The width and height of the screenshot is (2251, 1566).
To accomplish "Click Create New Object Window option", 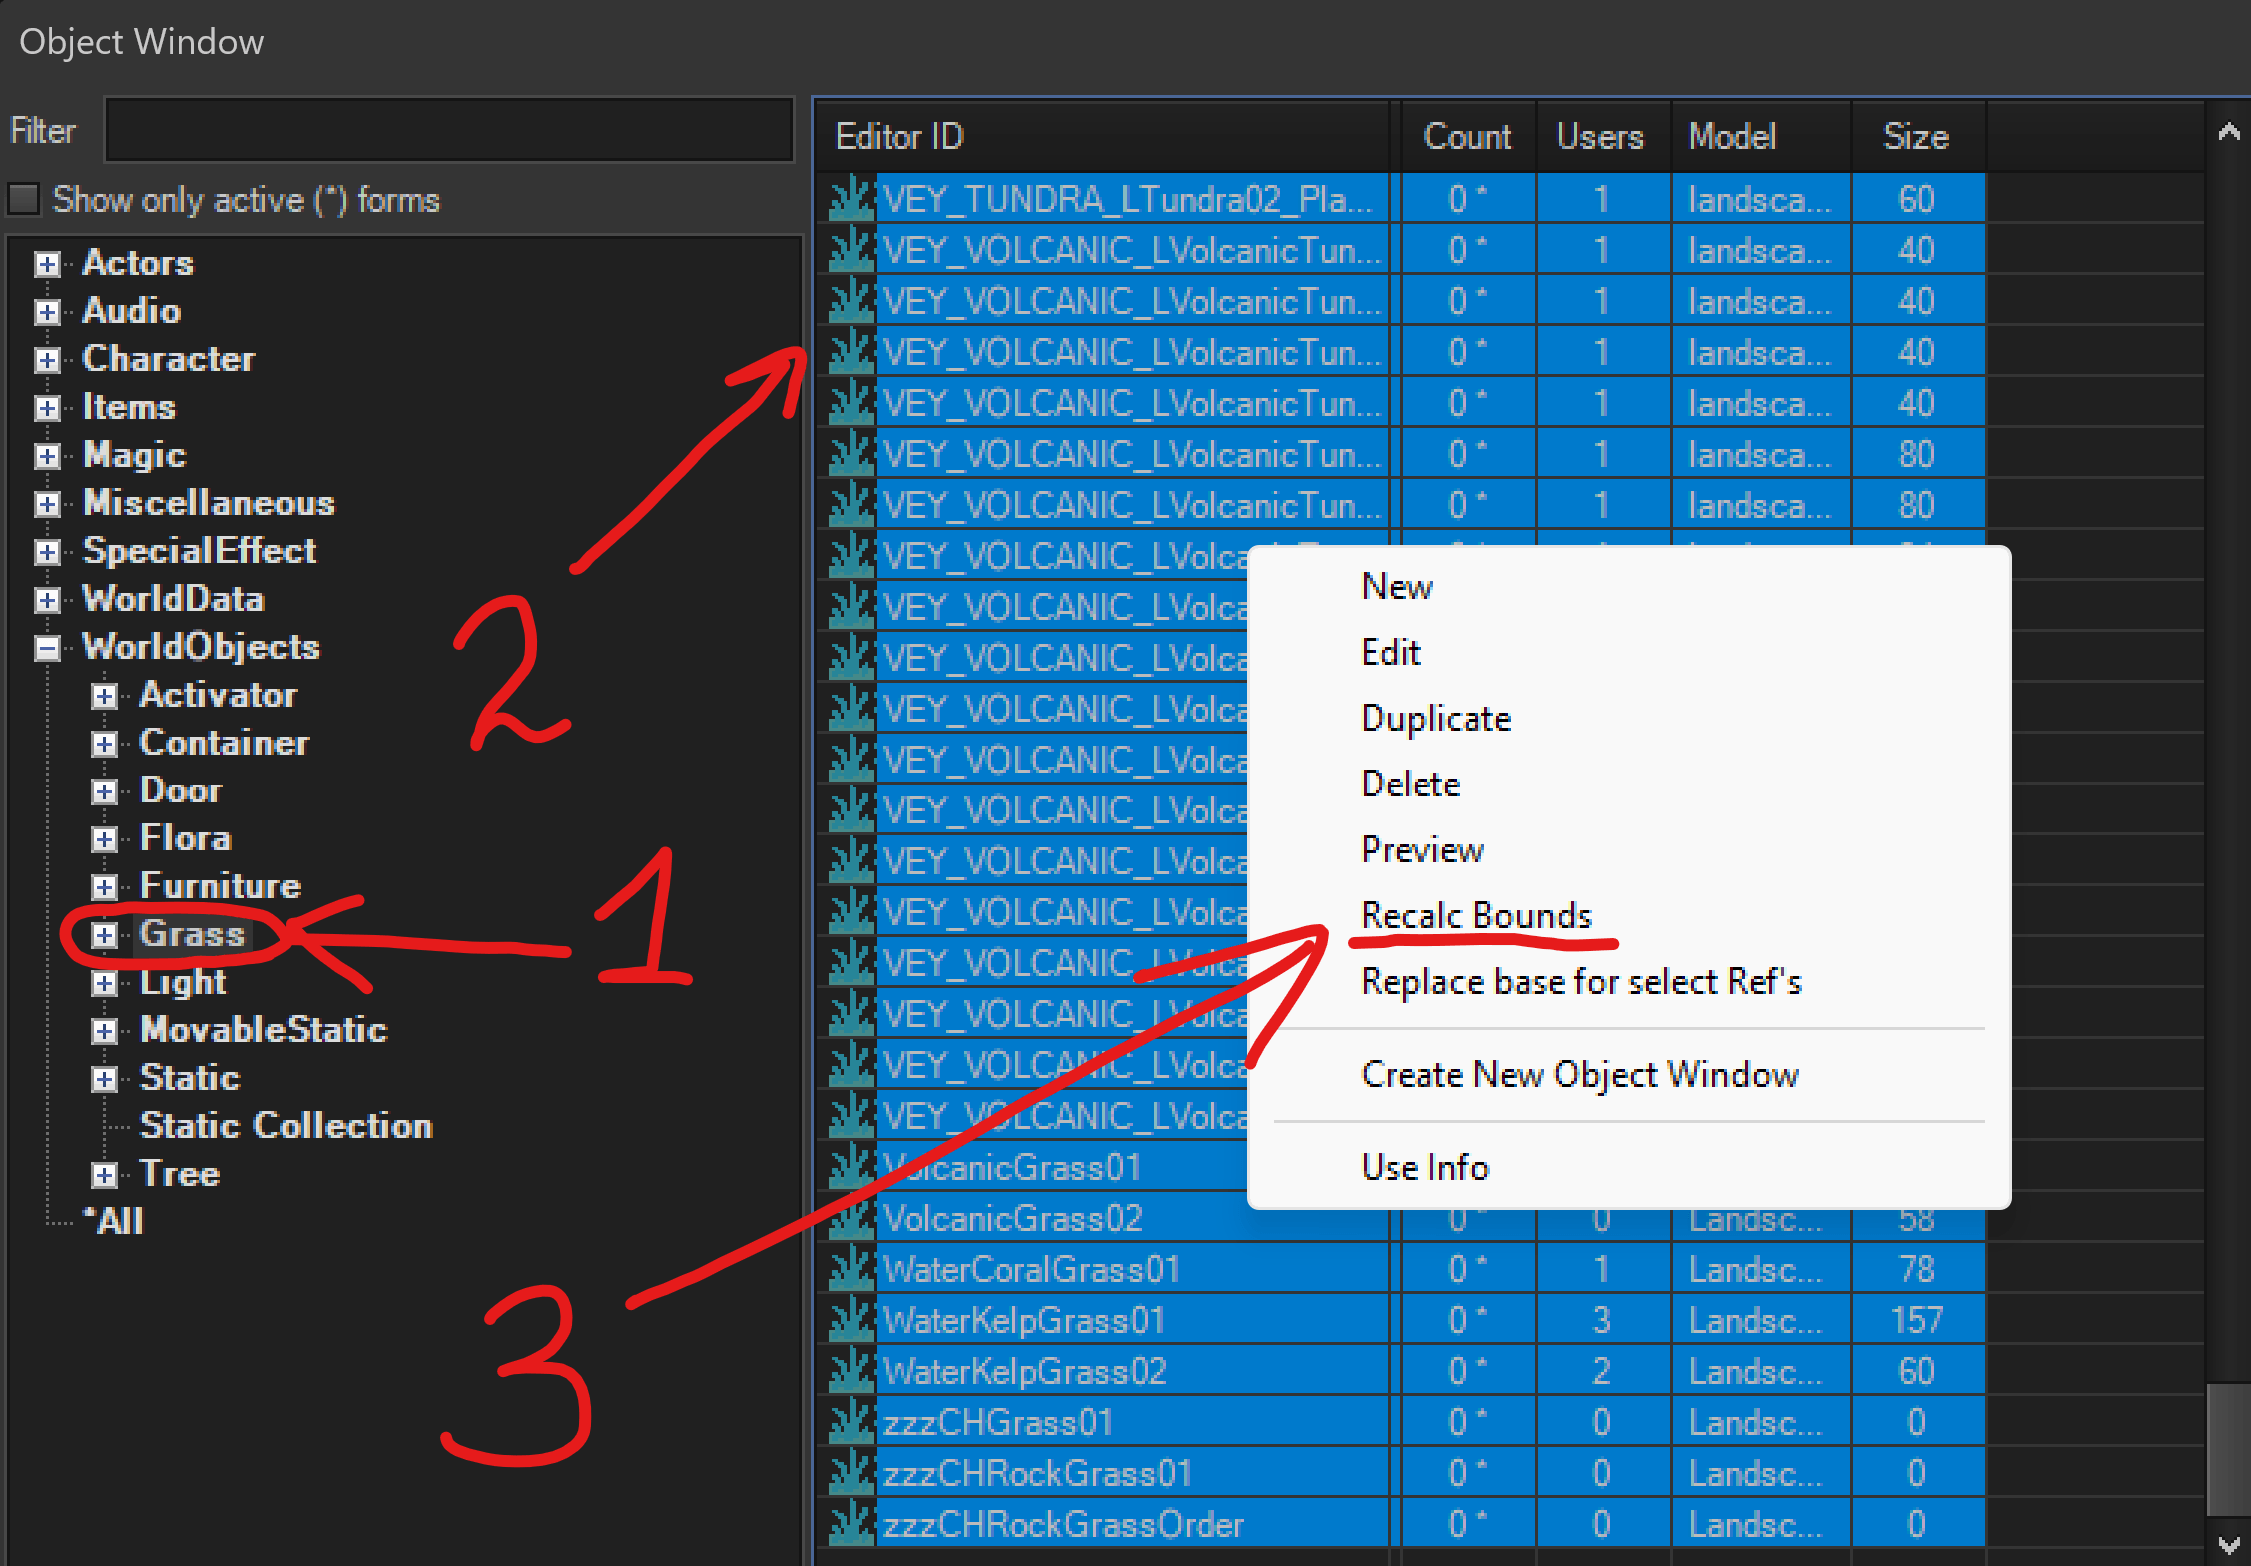I will click(x=1579, y=1074).
